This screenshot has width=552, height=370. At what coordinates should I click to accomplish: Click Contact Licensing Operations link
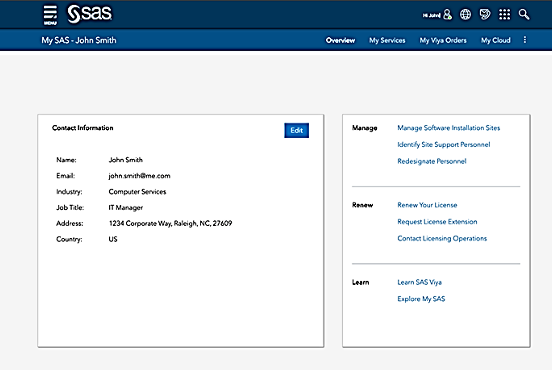(442, 238)
